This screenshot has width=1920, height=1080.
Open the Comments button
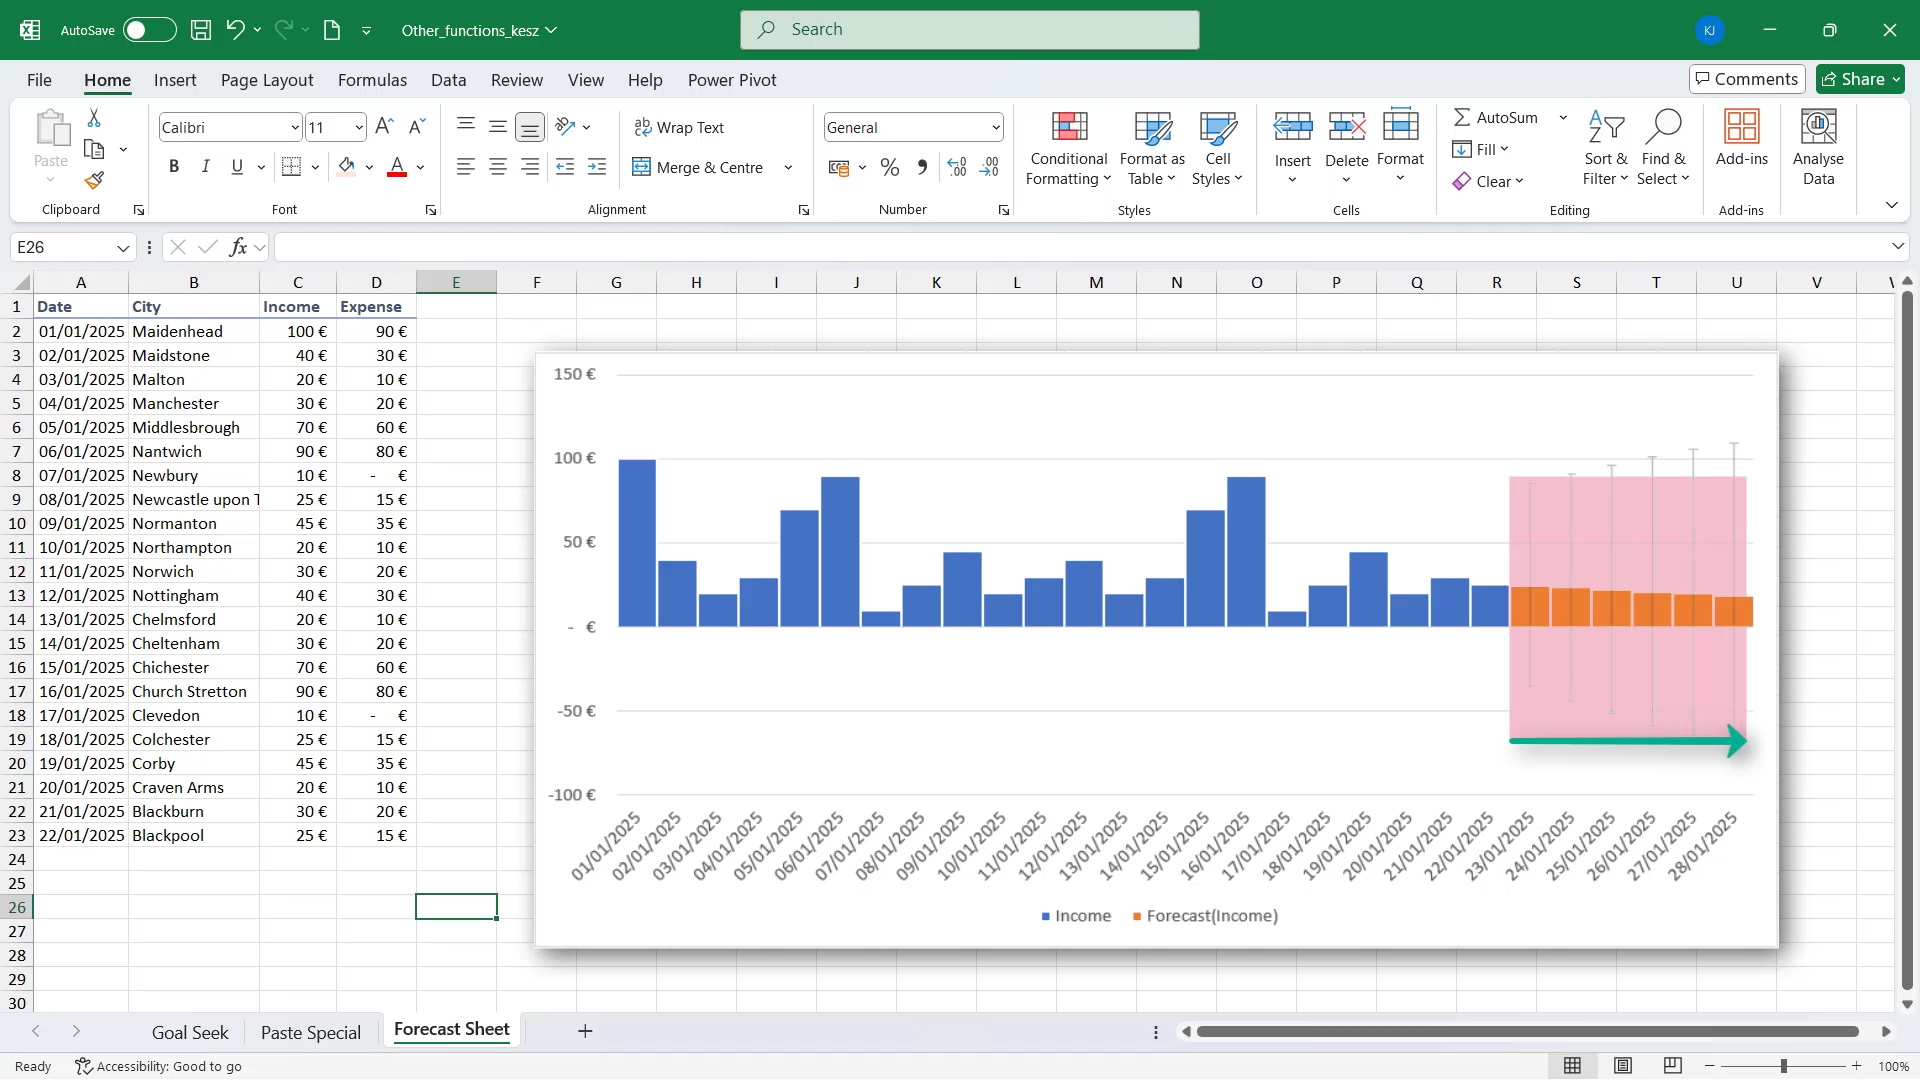tap(1746, 79)
